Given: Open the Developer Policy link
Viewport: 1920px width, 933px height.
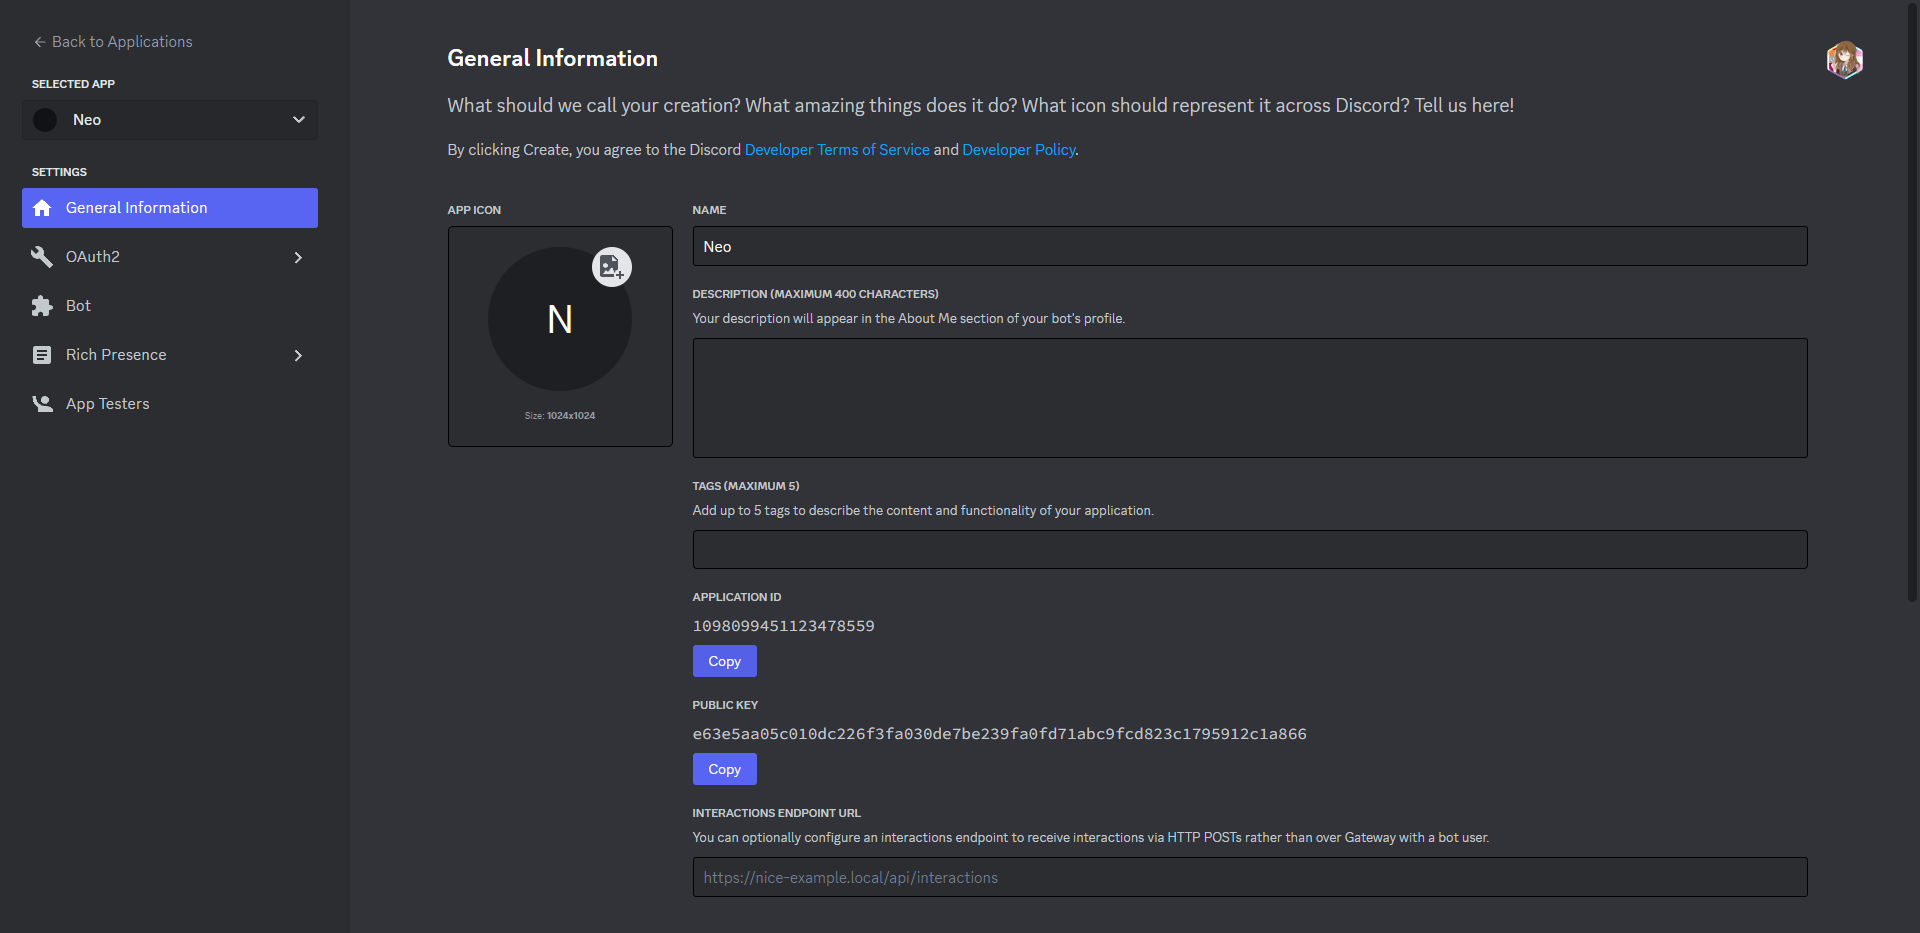Looking at the screenshot, I should click(x=1019, y=150).
